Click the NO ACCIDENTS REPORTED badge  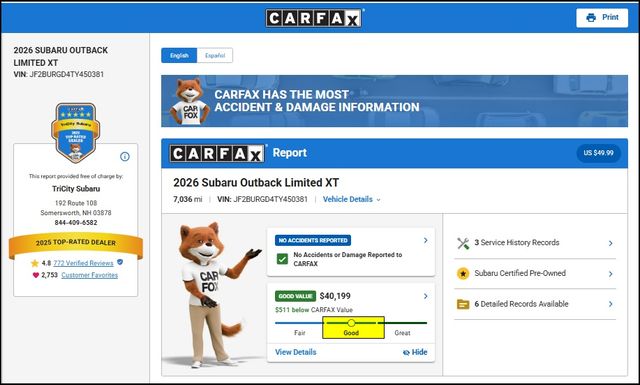[313, 240]
